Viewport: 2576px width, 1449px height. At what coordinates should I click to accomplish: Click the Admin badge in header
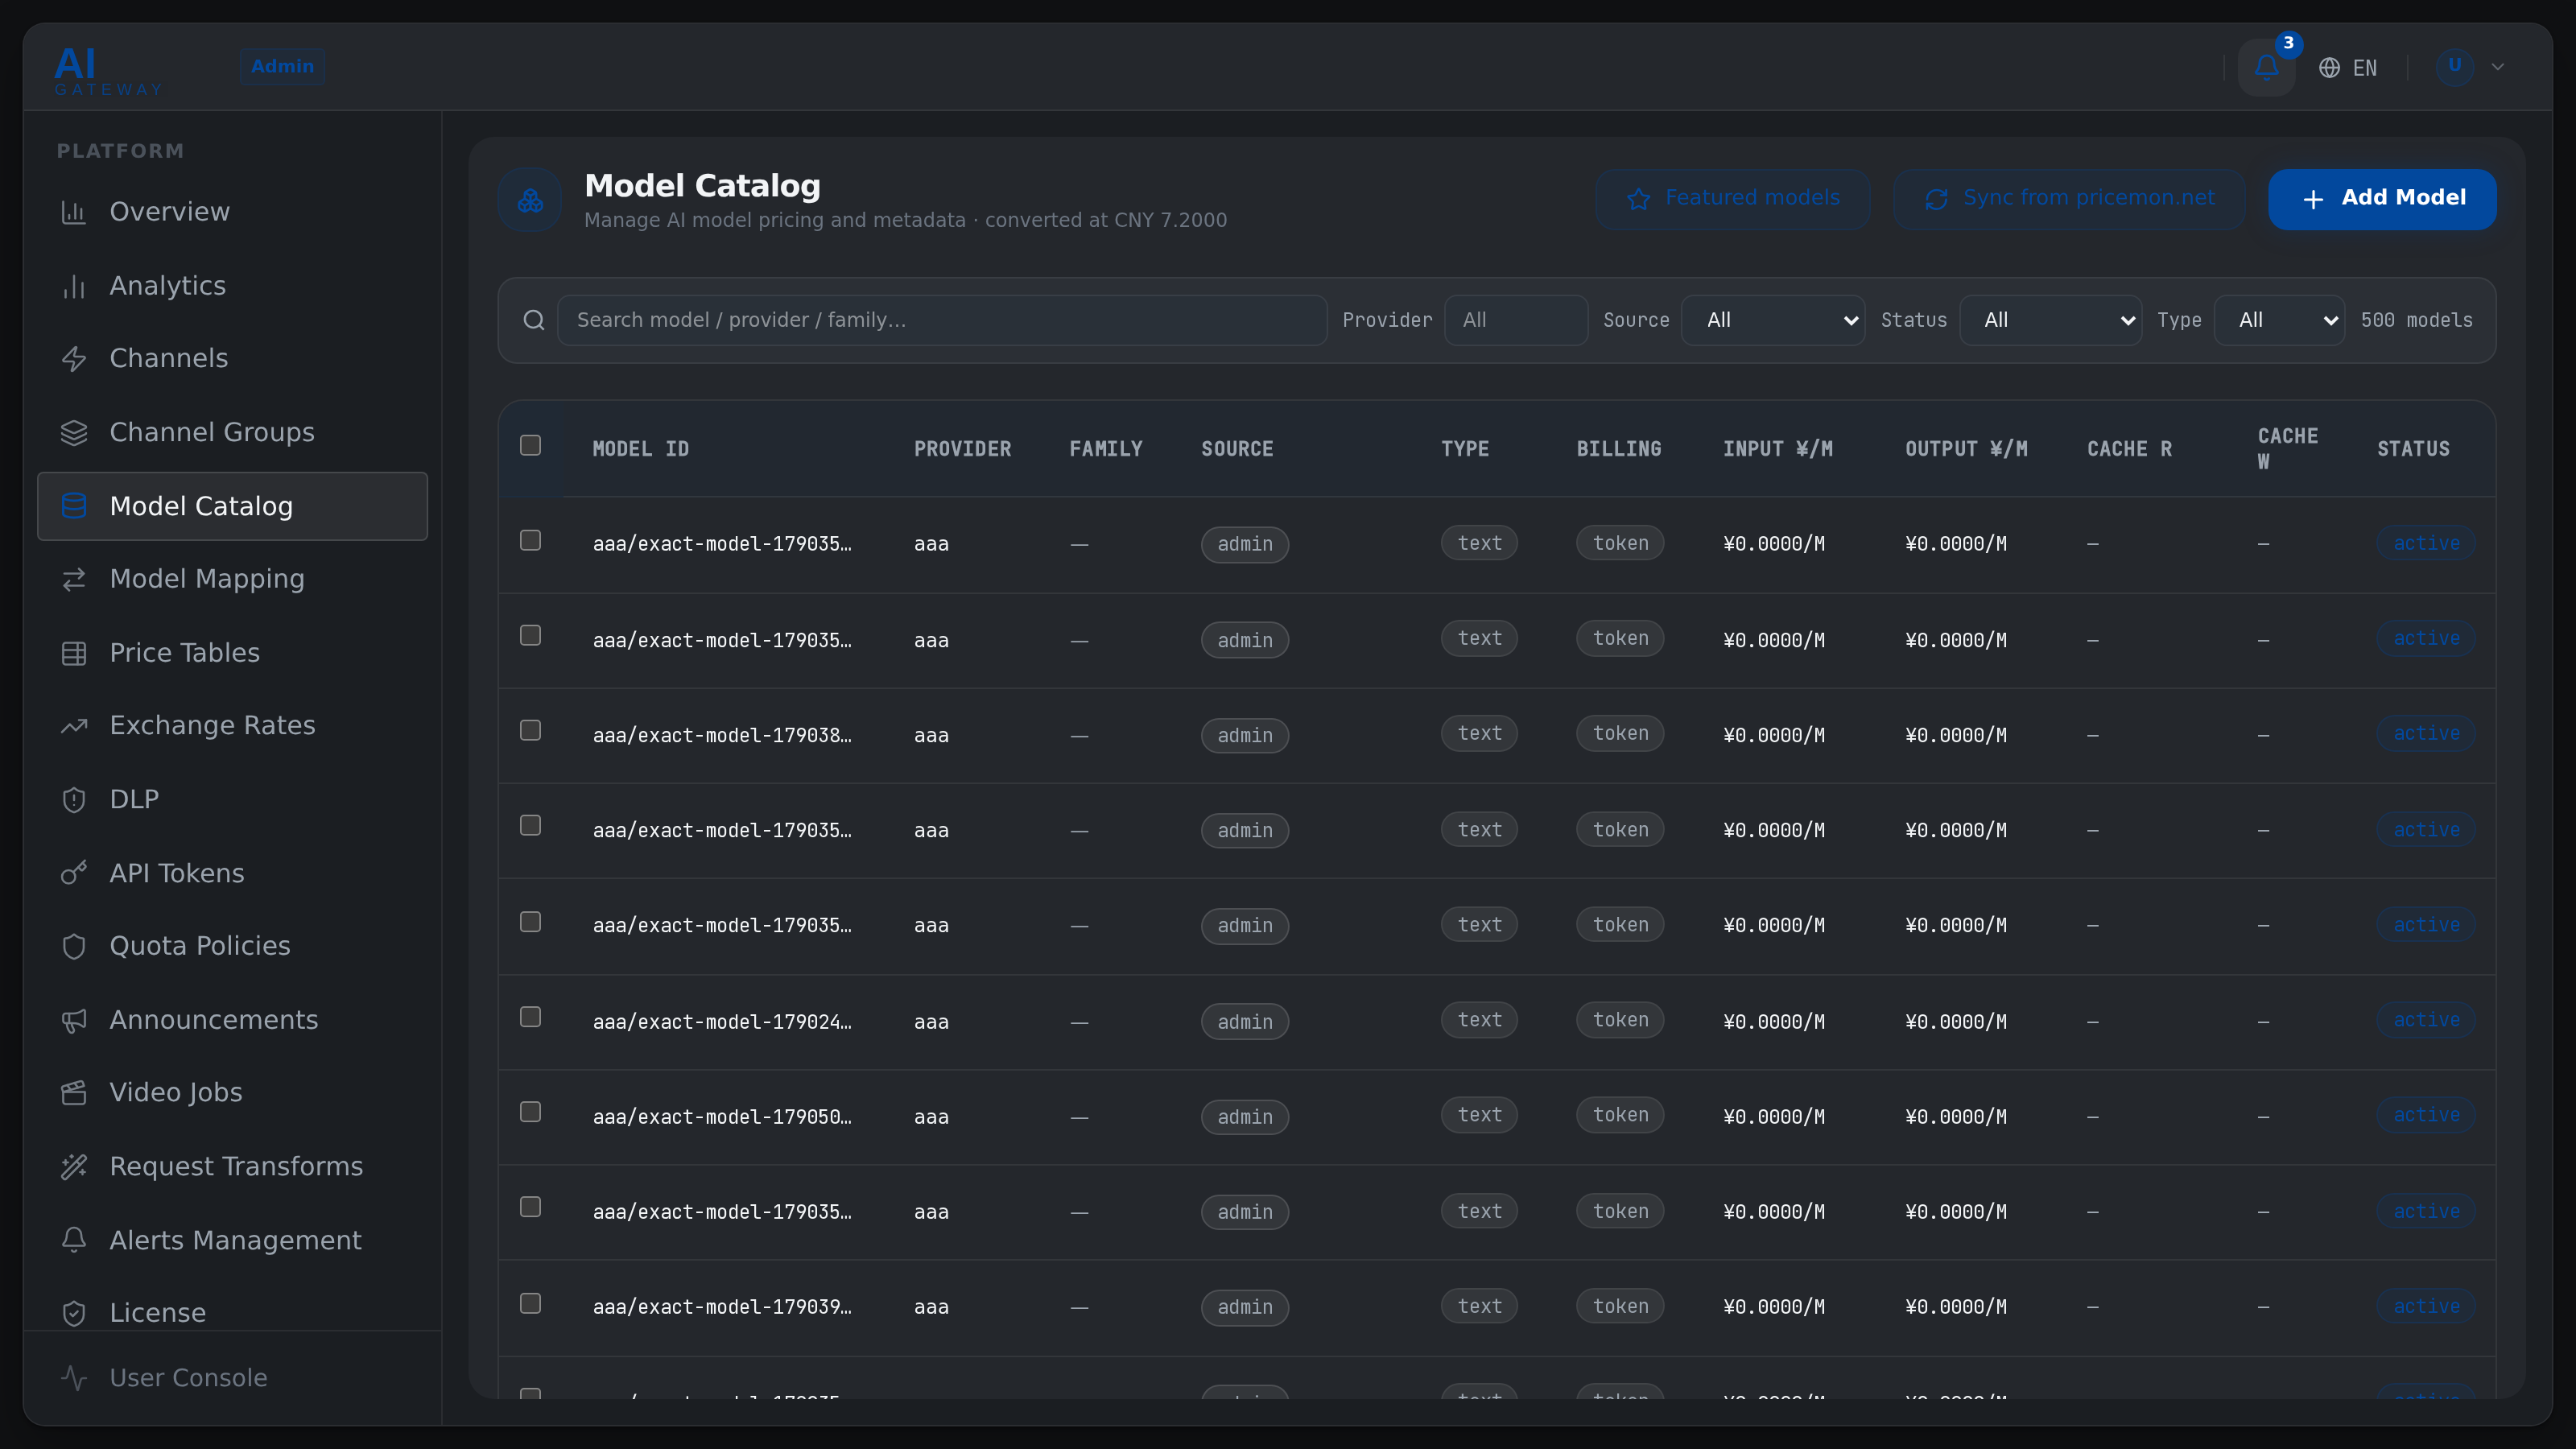coord(282,66)
